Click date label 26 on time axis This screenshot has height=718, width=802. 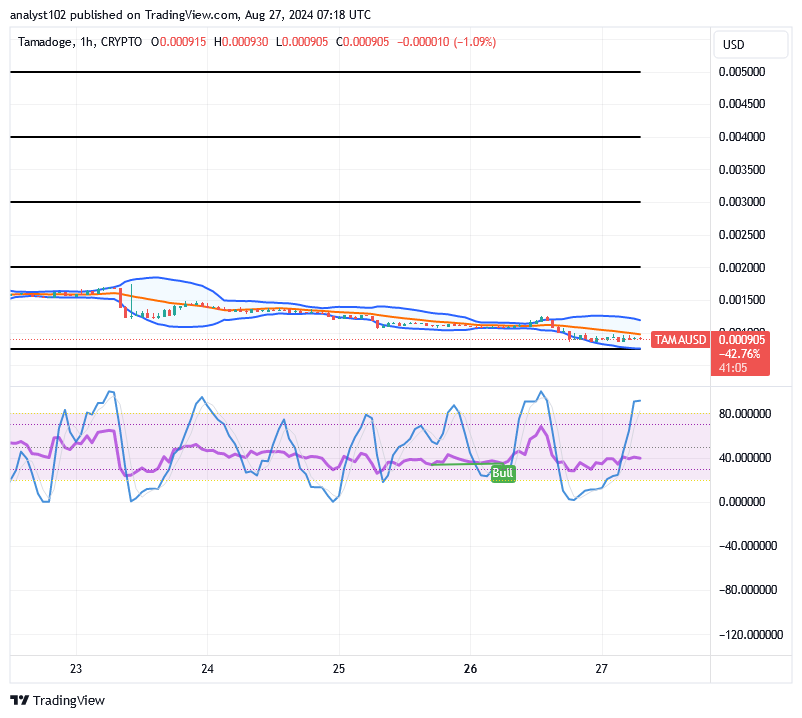471,669
